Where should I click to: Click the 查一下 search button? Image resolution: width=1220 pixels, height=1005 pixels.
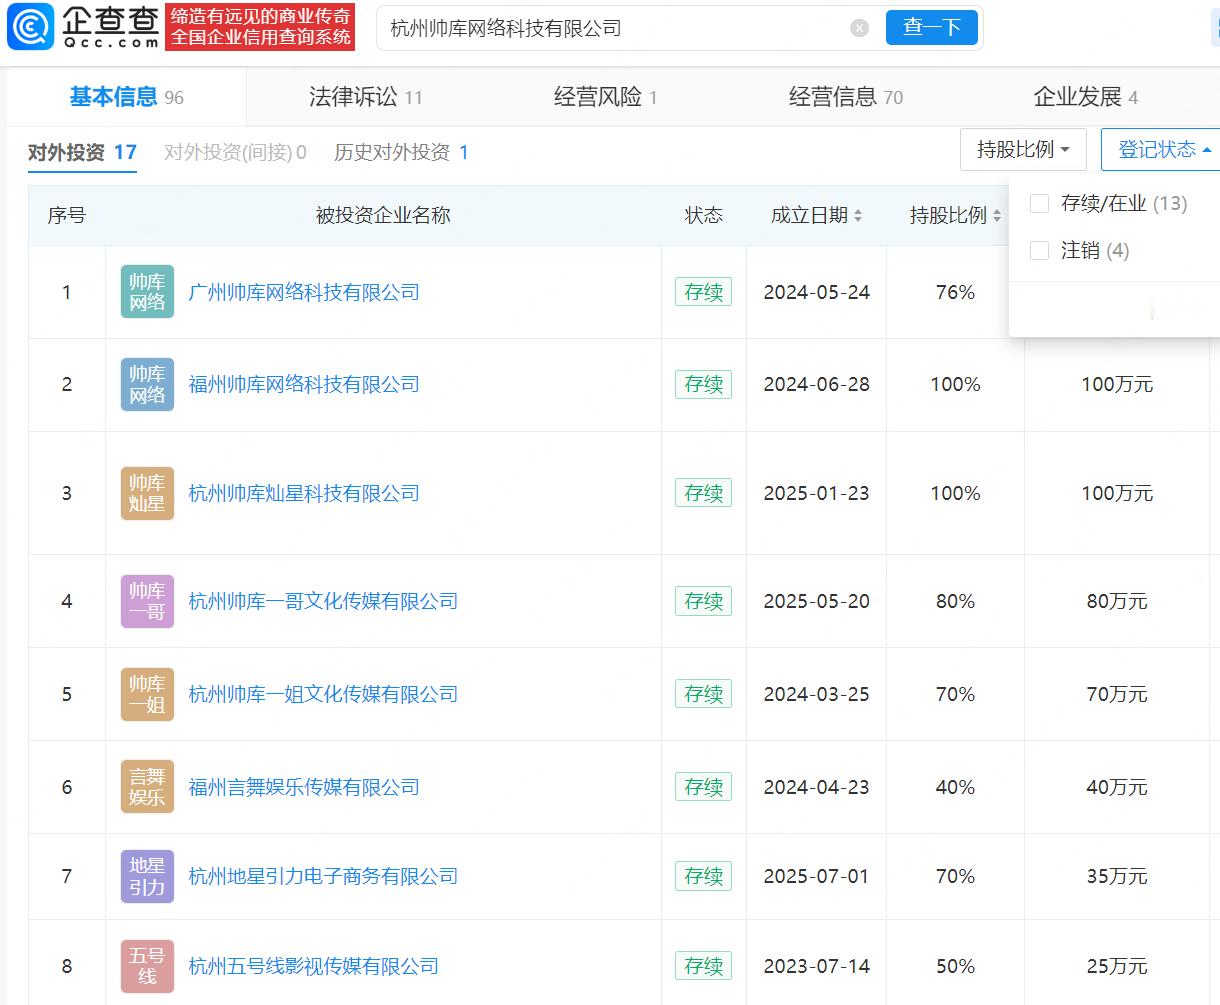coord(931,27)
